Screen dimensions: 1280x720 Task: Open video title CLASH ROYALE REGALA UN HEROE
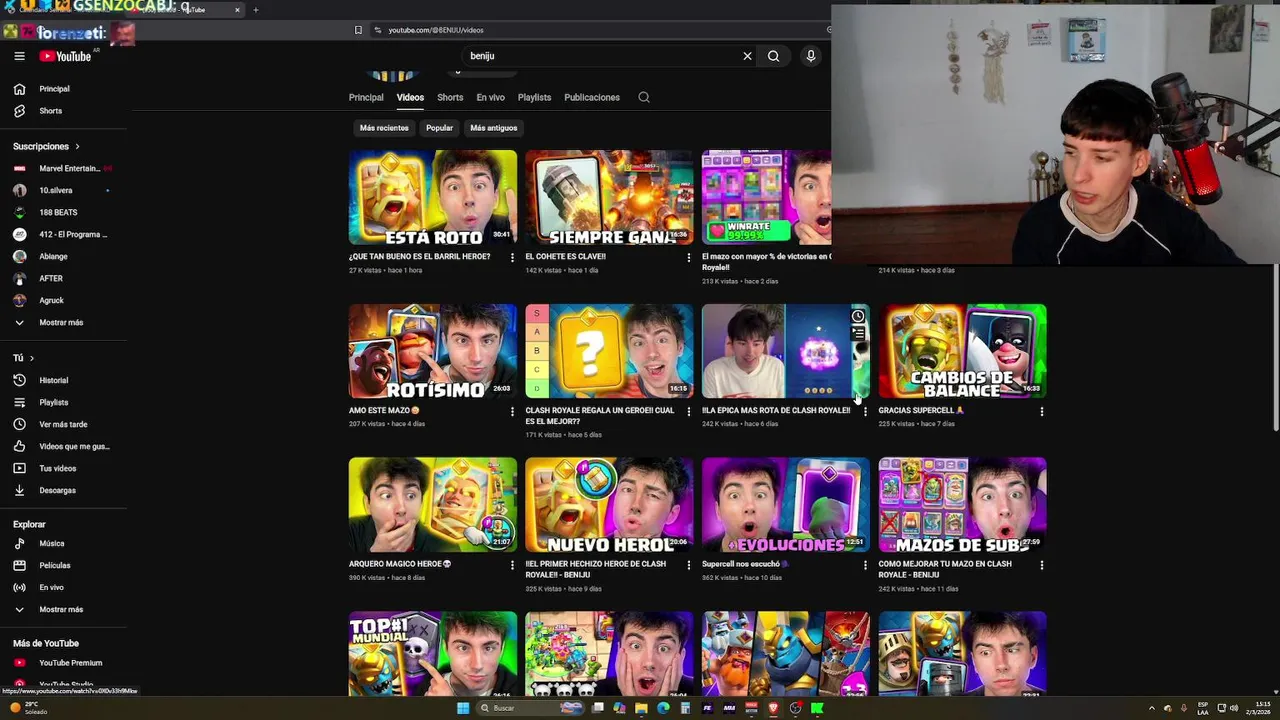coord(600,415)
